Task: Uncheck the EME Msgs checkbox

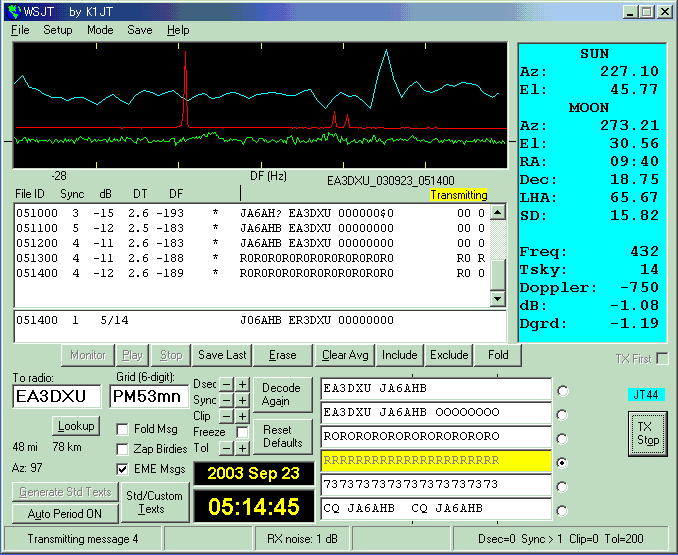Action: 123,468
